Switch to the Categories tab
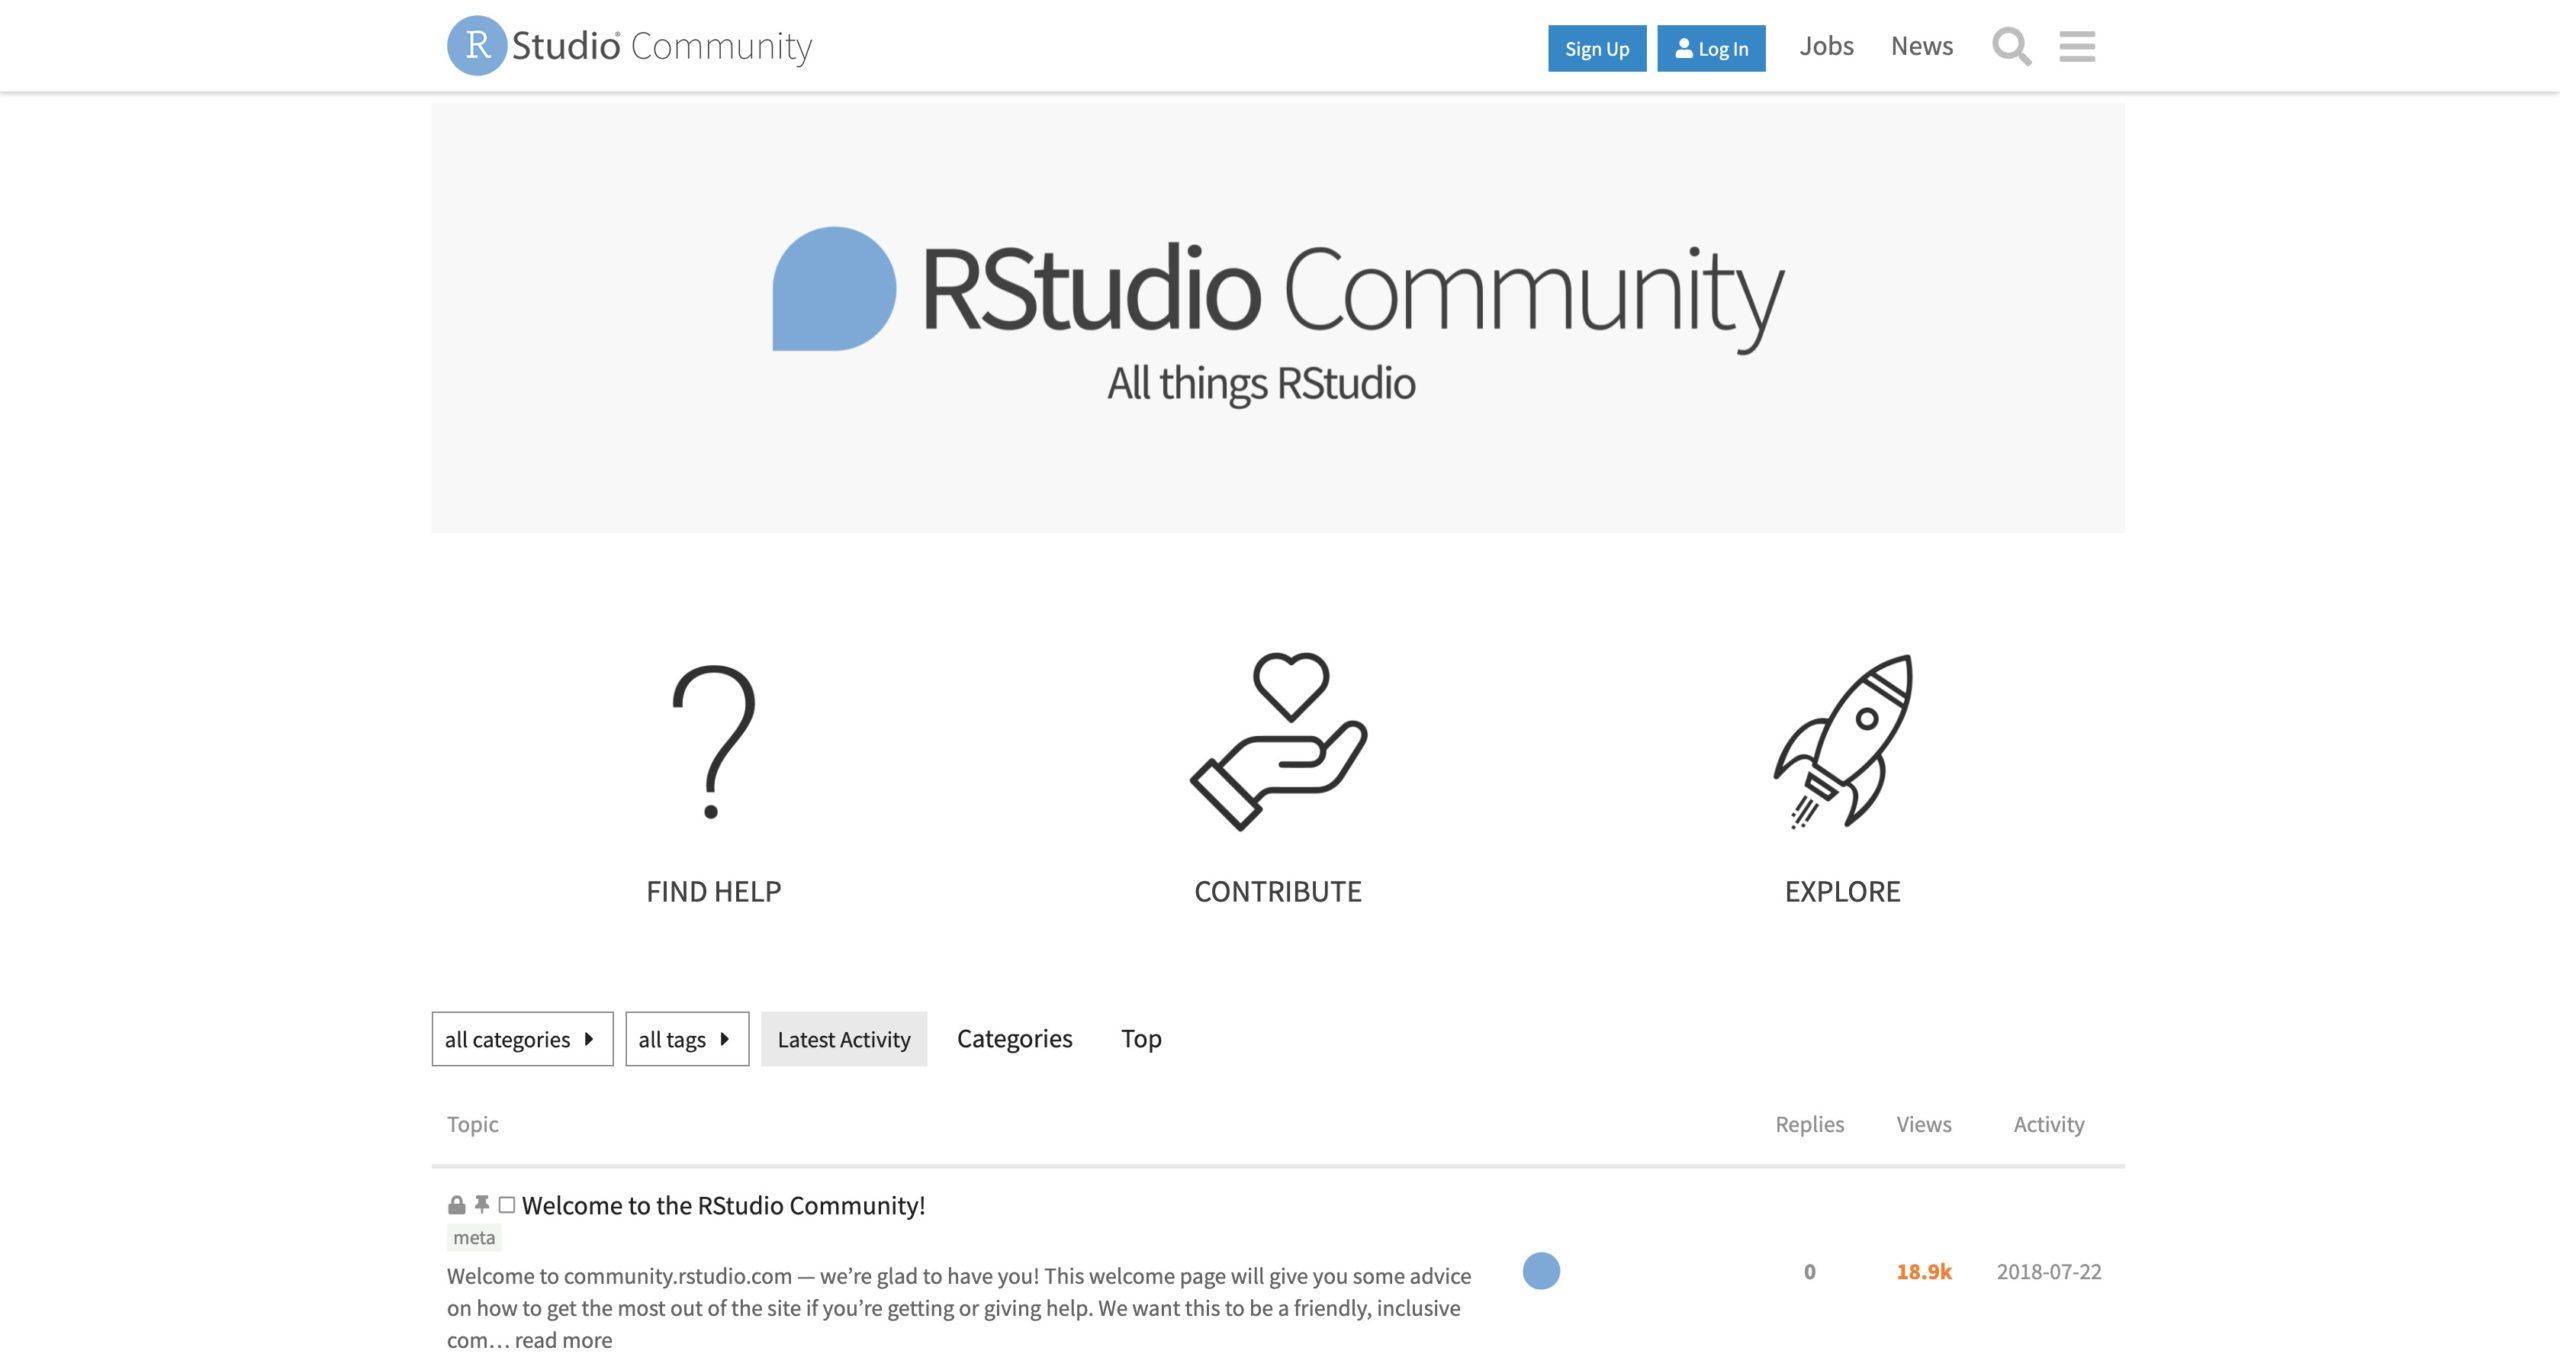The image size is (2560, 1370). pyautogui.click(x=1014, y=1039)
